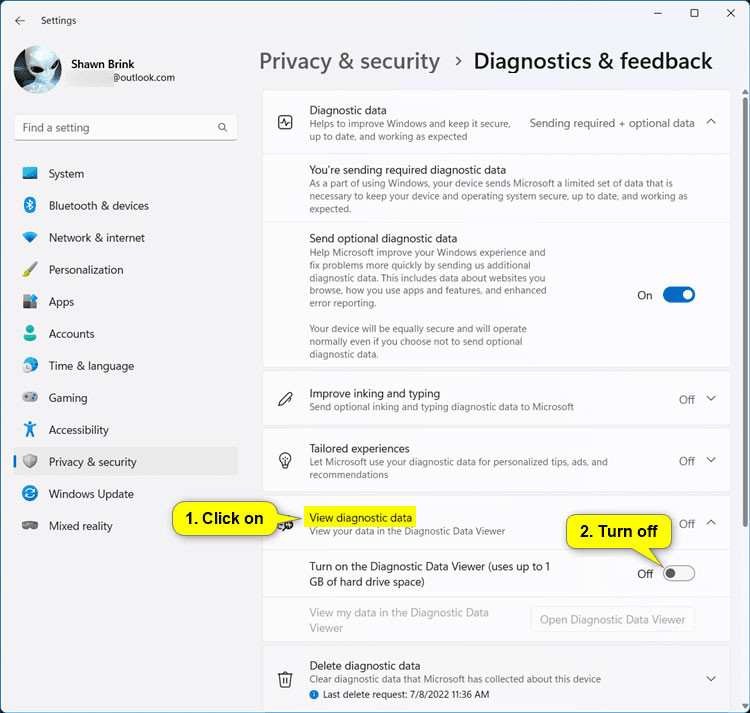The width and height of the screenshot is (750, 713).
Task: Click the search magnifier icon
Action: (222, 128)
